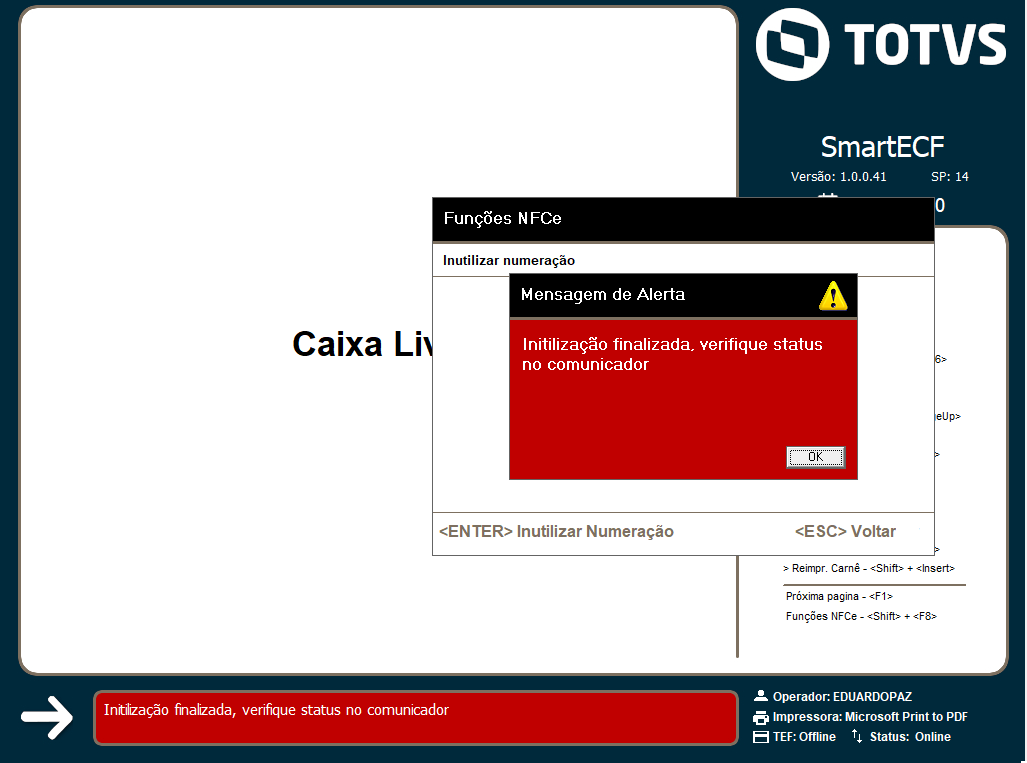Click the SmartECF title
Image resolution: width=1027 pixels, height=763 pixels.
(882, 147)
